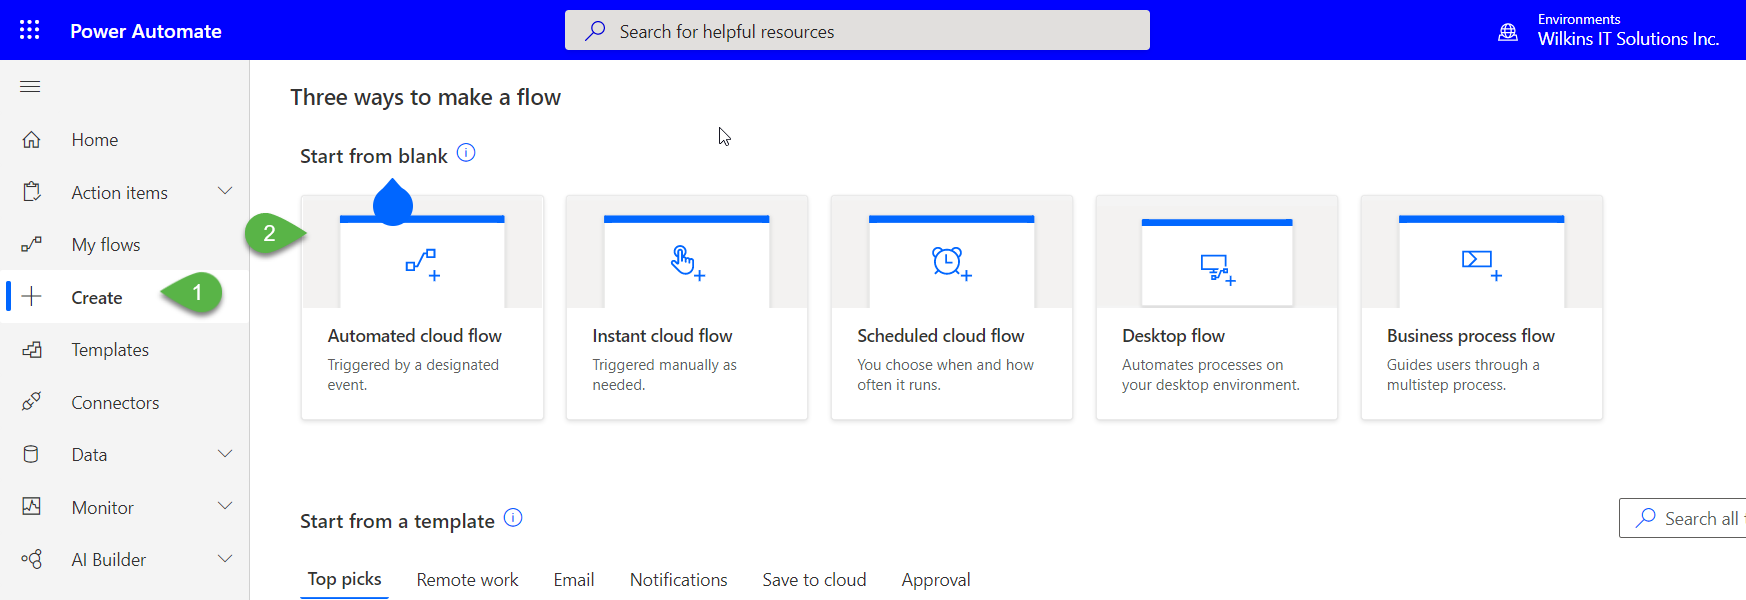This screenshot has width=1746, height=600.
Task: Expand the AI Builder chevron
Action: click(x=225, y=559)
